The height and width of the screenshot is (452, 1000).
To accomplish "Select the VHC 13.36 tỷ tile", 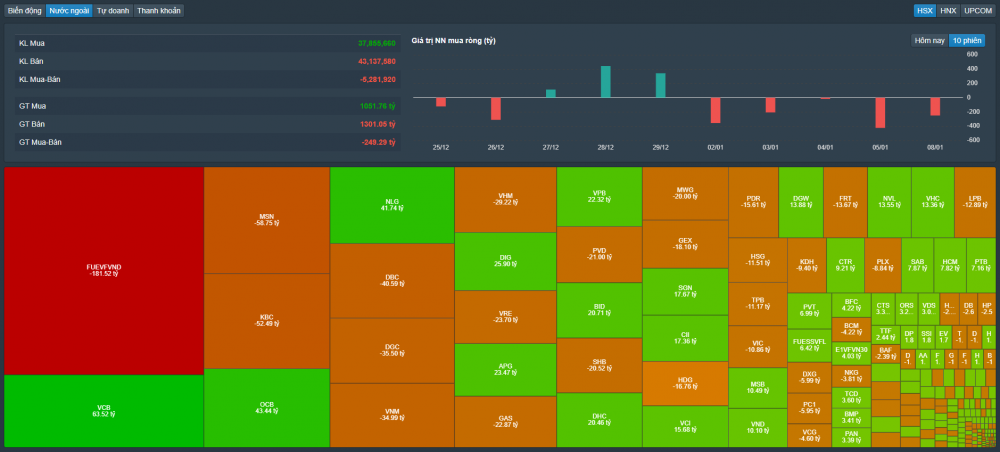I will pos(932,203).
